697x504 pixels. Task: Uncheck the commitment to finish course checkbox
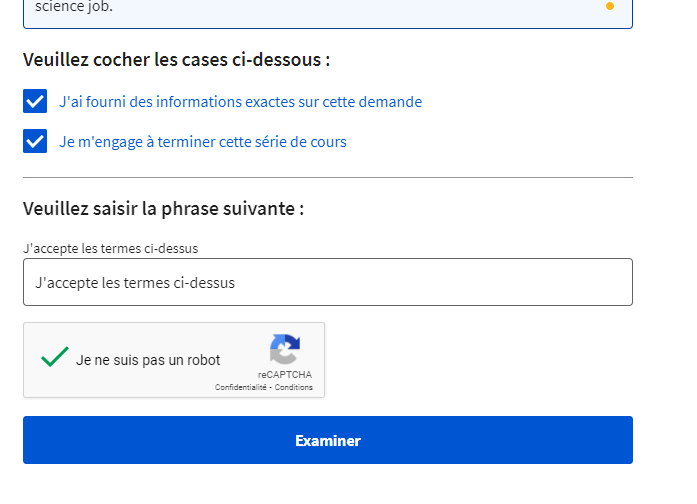point(35,141)
